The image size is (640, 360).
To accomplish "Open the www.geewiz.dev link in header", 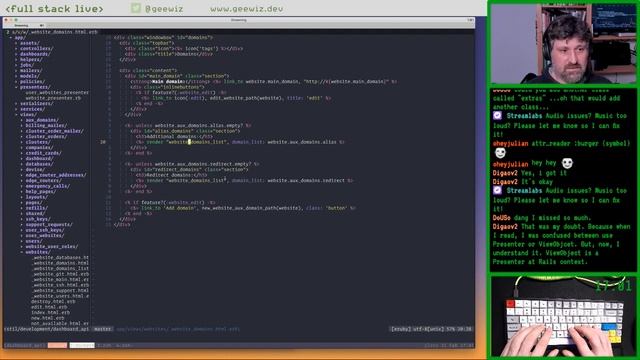I will pos(247,9).
